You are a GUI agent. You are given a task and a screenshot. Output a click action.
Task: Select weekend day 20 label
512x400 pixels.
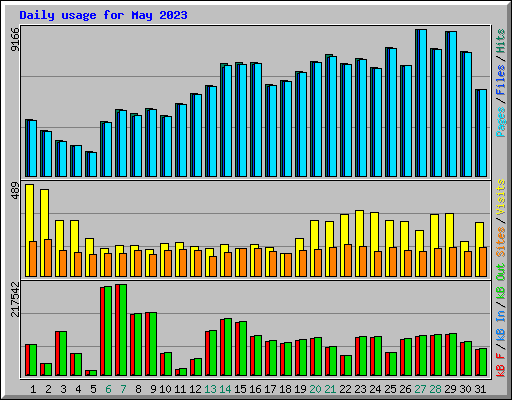tap(315, 389)
